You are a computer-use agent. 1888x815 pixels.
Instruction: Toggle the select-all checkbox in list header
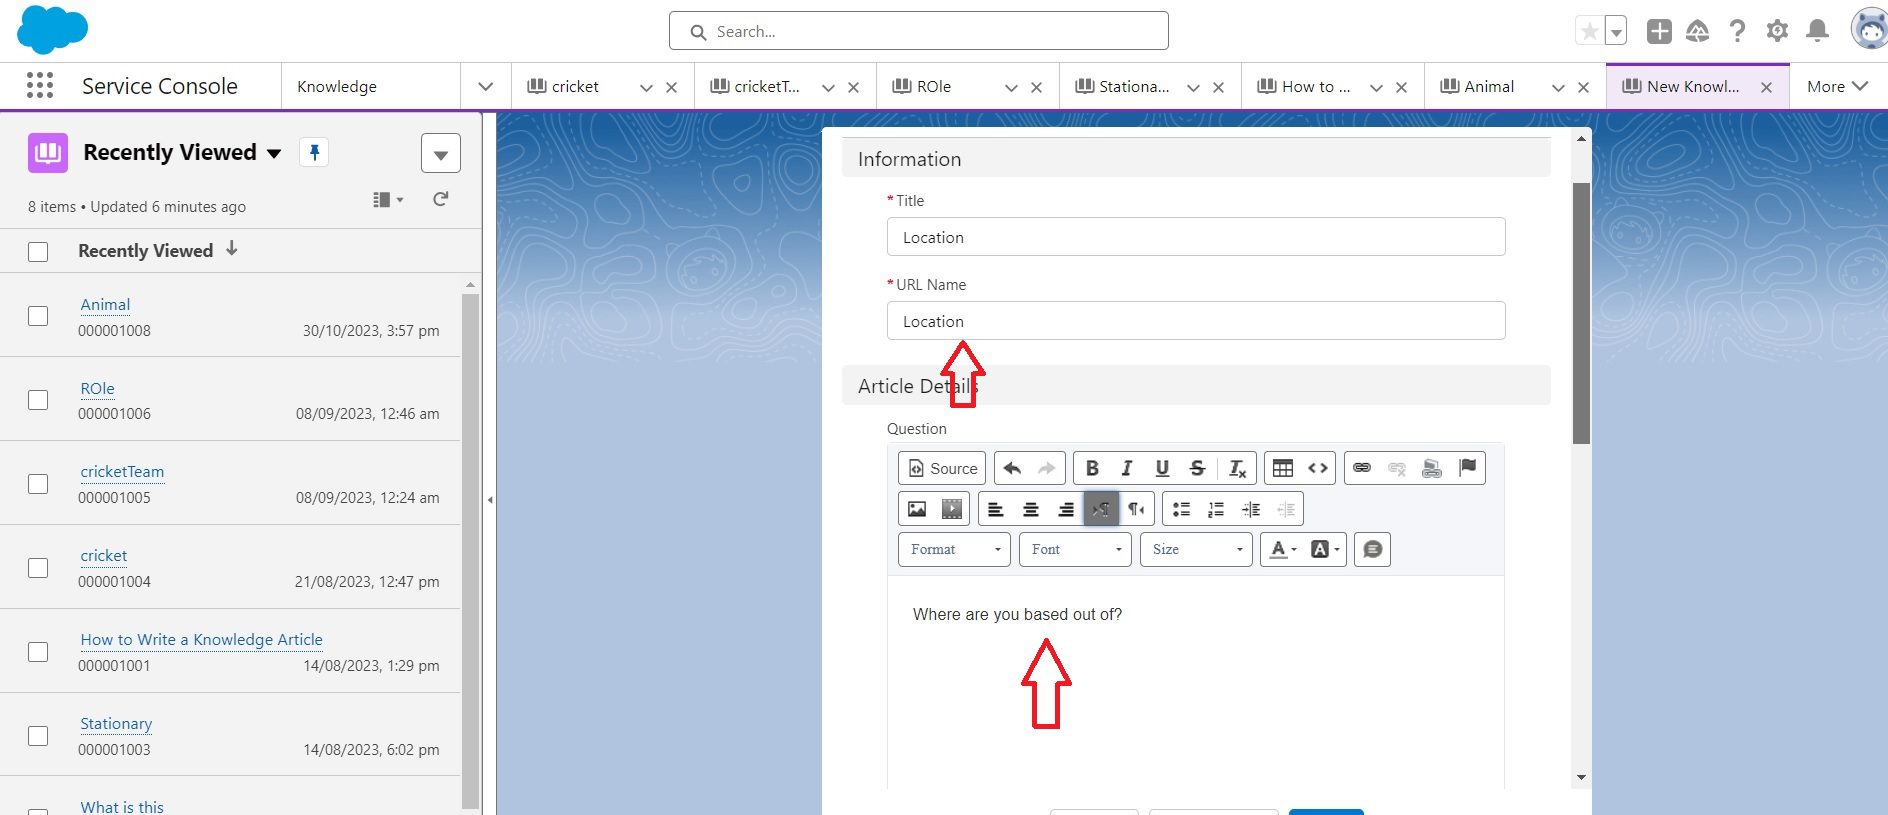coord(38,252)
